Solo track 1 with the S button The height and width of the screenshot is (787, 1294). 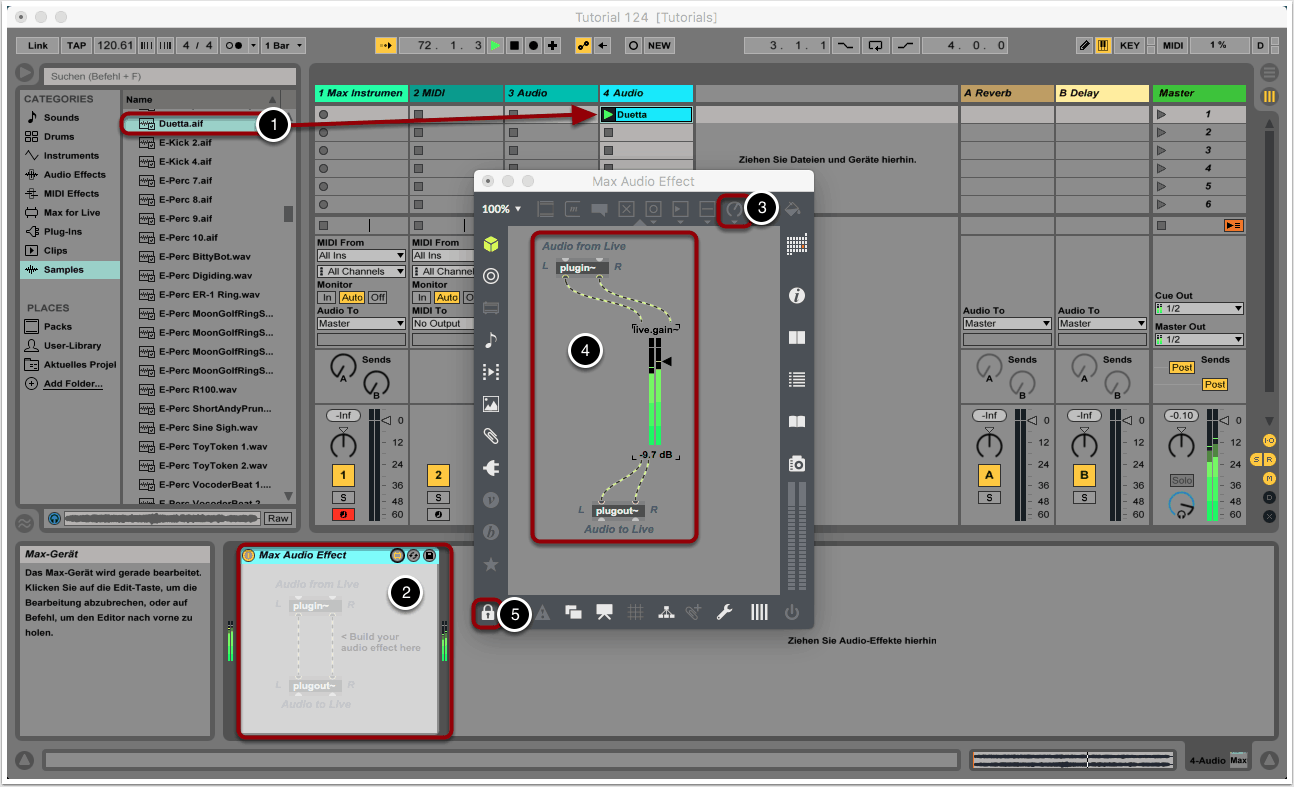coord(343,497)
